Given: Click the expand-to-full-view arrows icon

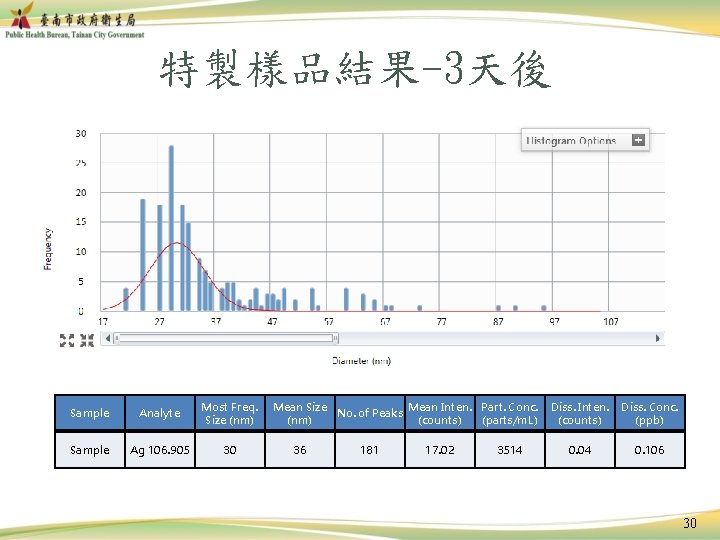Looking at the screenshot, I should 67,340.
